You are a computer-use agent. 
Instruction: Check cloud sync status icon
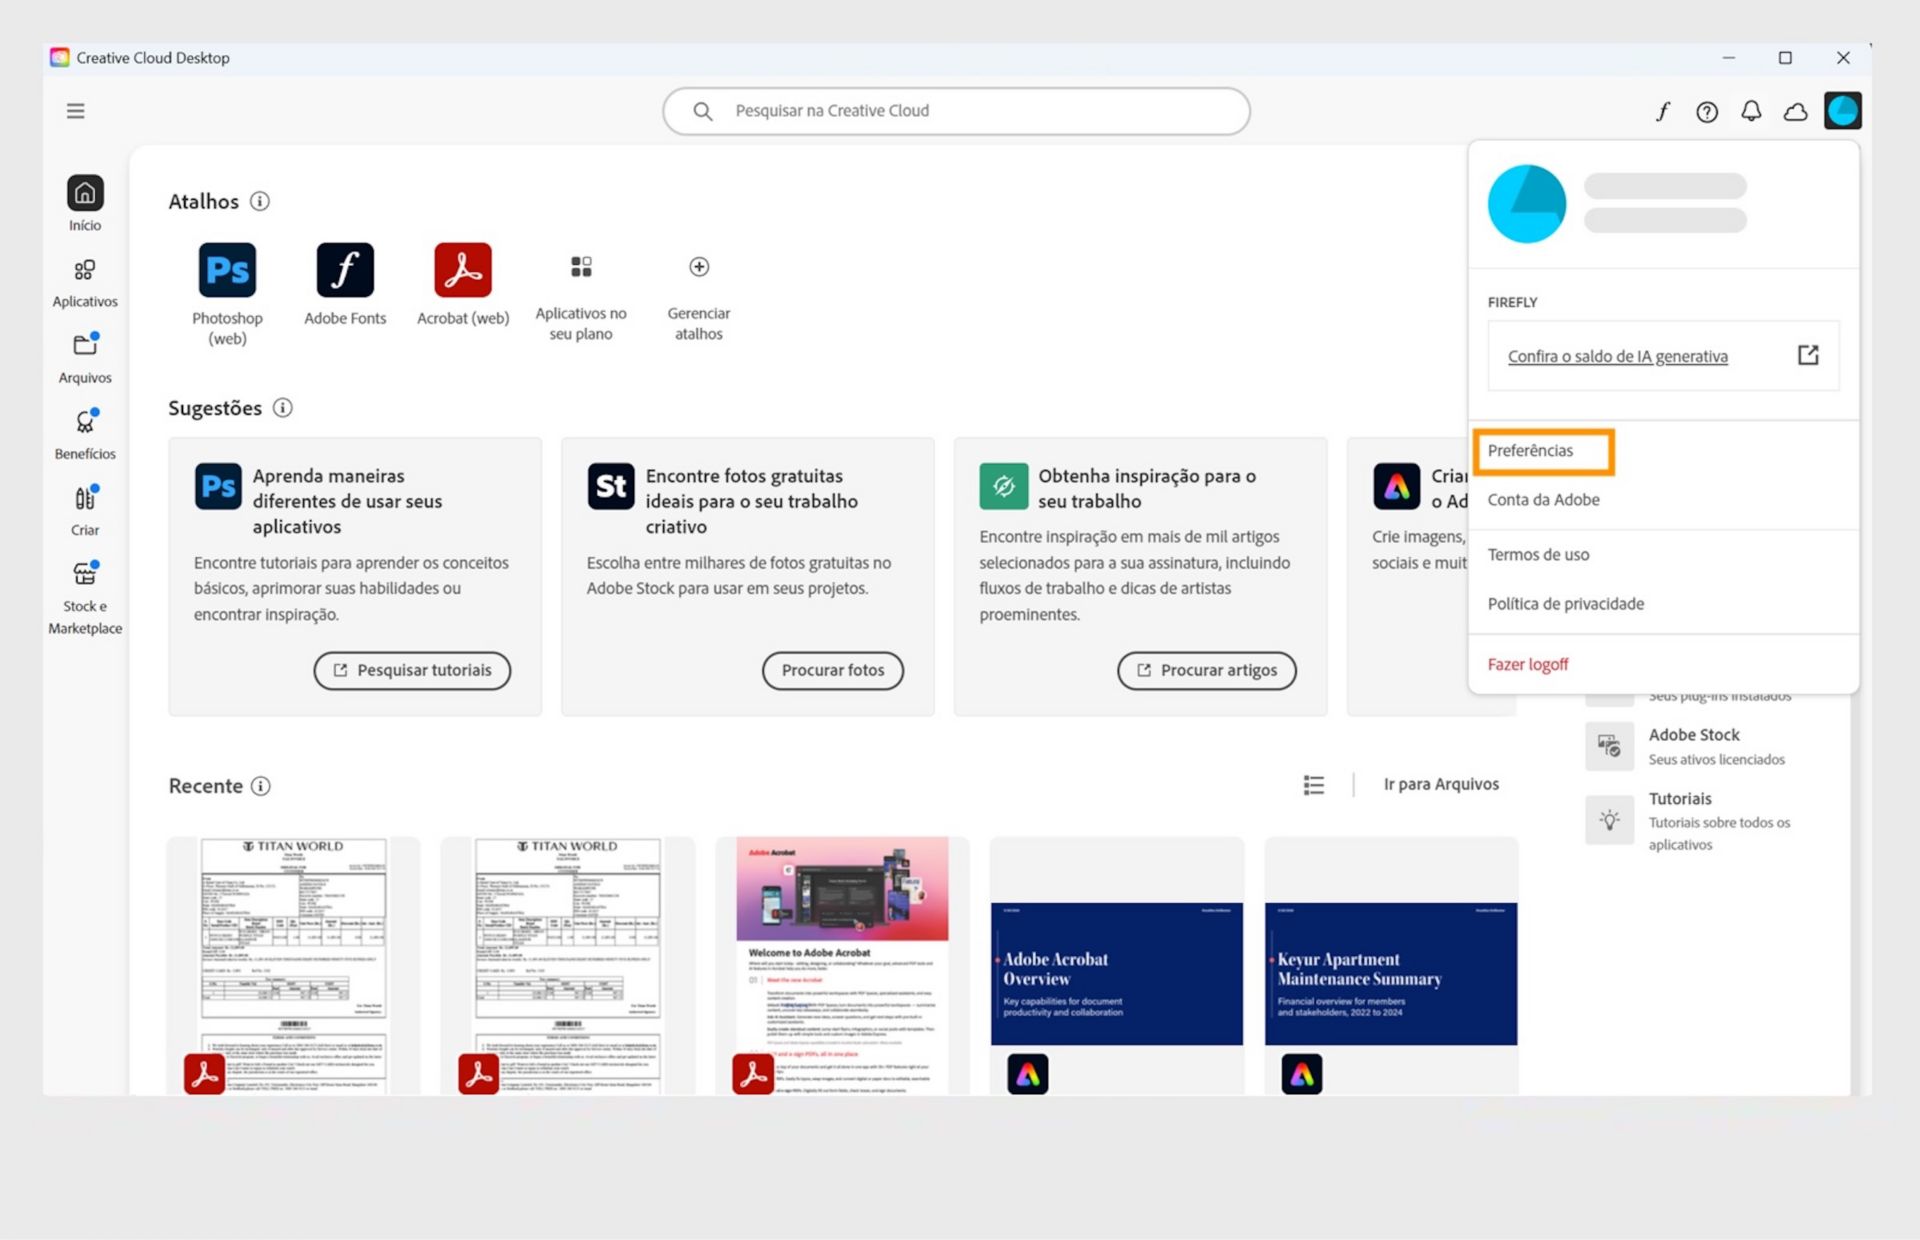1796,111
